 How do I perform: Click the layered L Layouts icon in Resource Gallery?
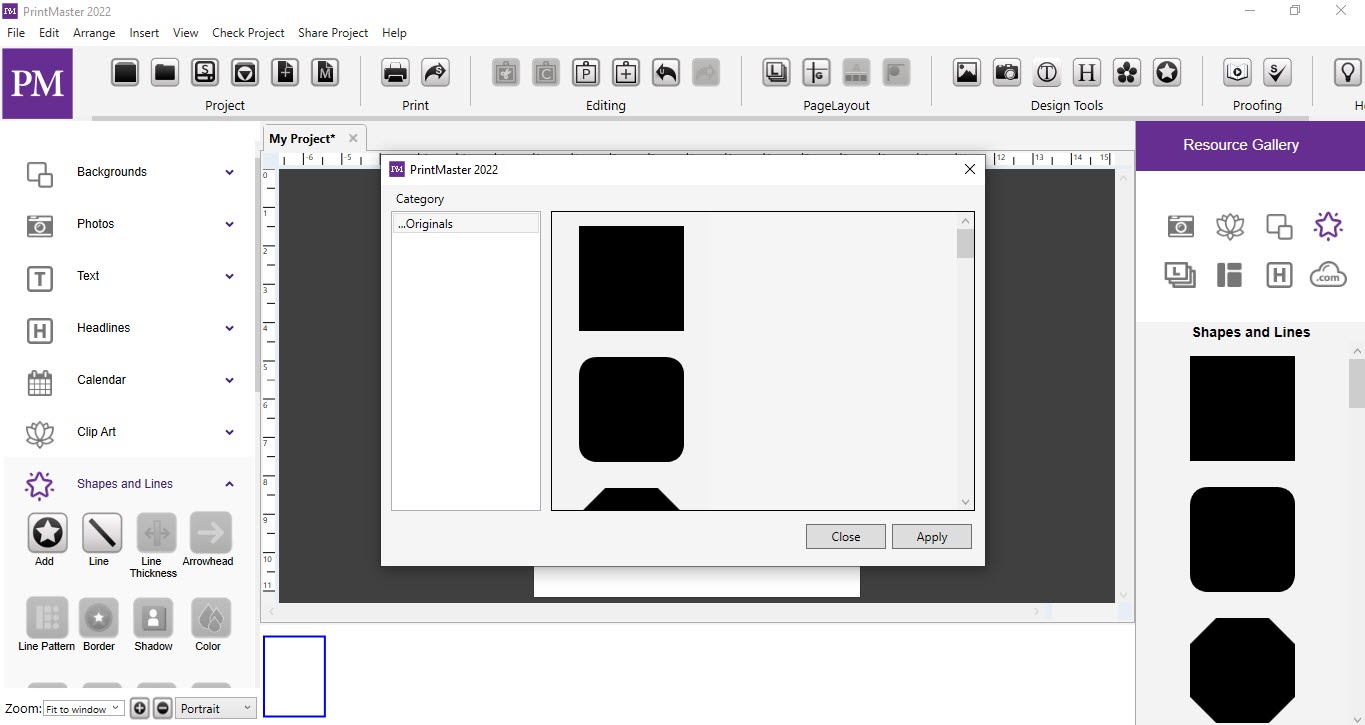click(x=1181, y=275)
